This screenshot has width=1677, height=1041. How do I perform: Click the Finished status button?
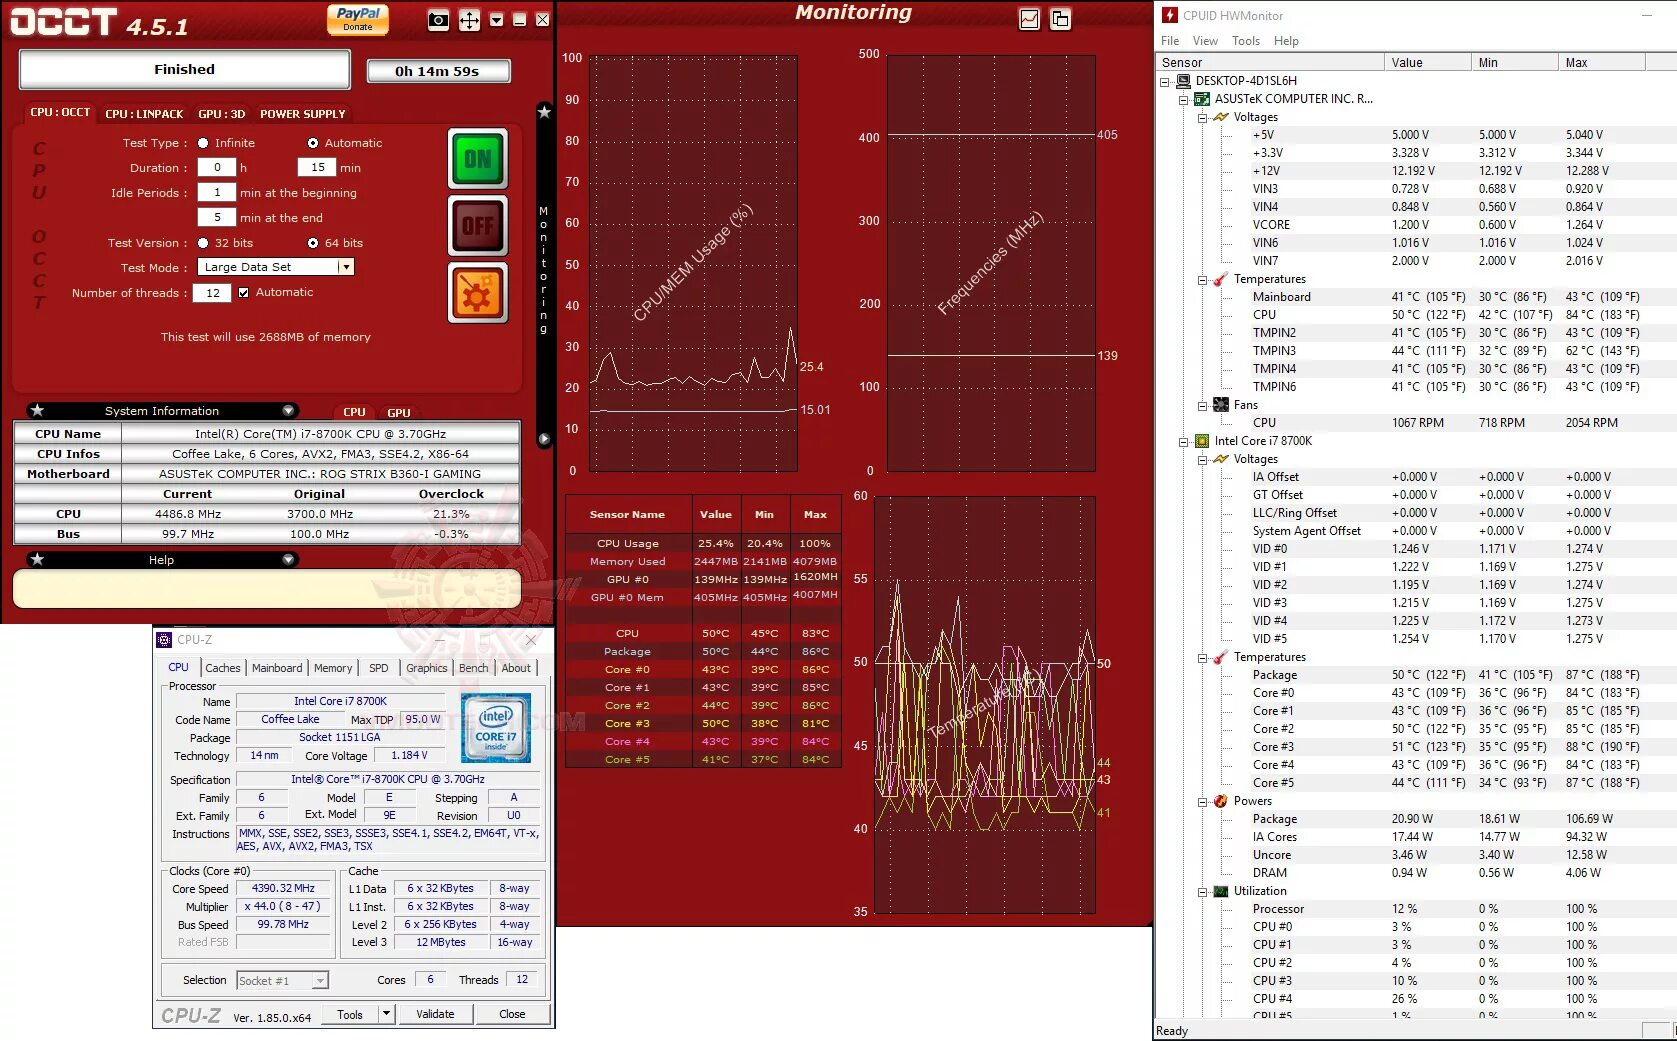click(184, 69)
